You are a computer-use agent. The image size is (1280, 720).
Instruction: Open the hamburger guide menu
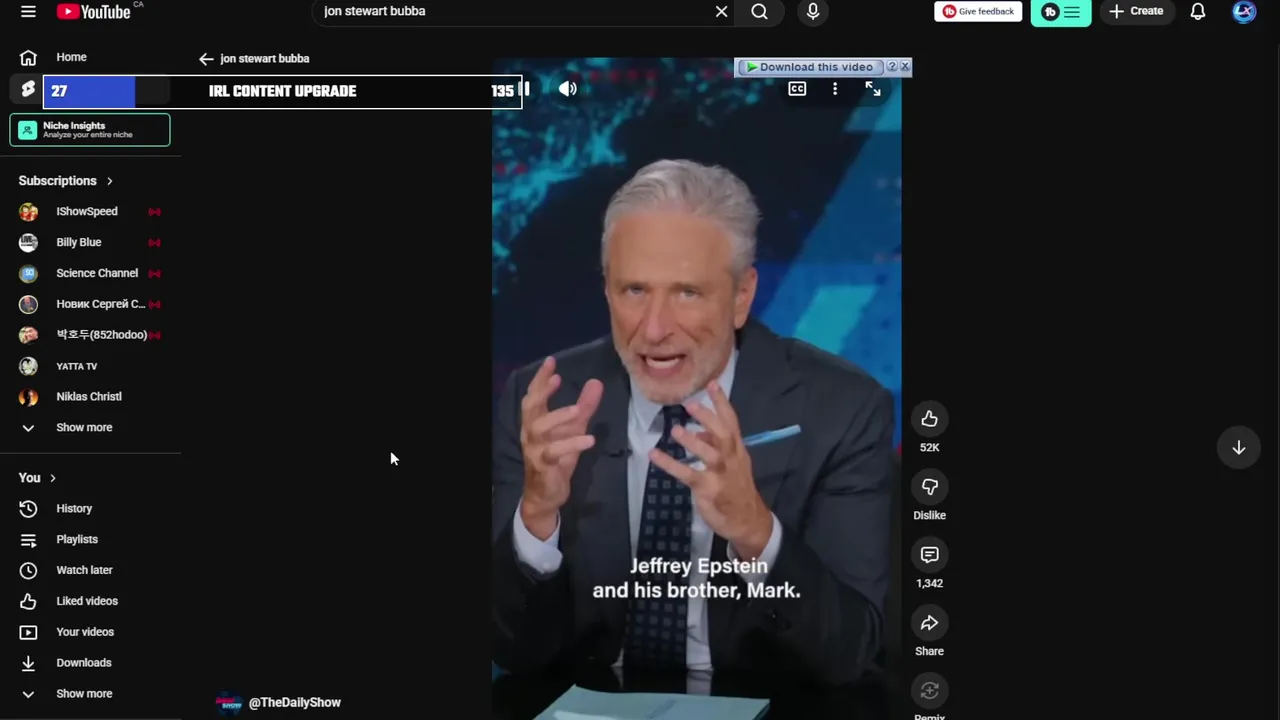28,11
